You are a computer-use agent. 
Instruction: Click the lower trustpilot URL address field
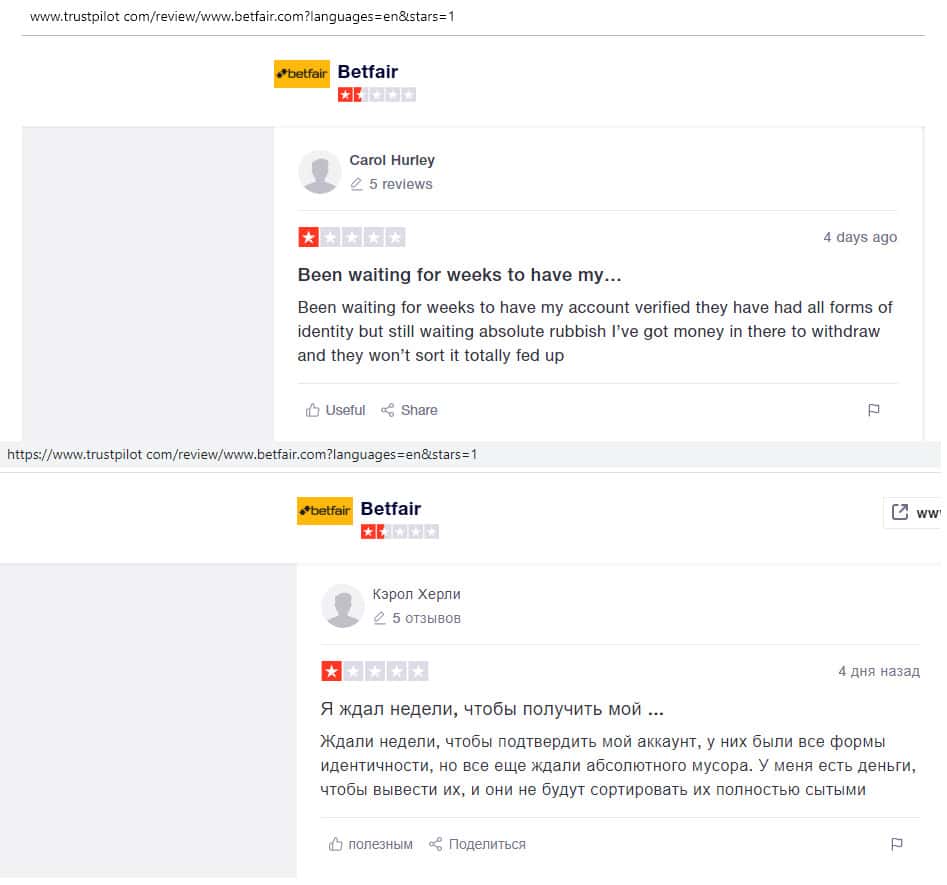242,455
